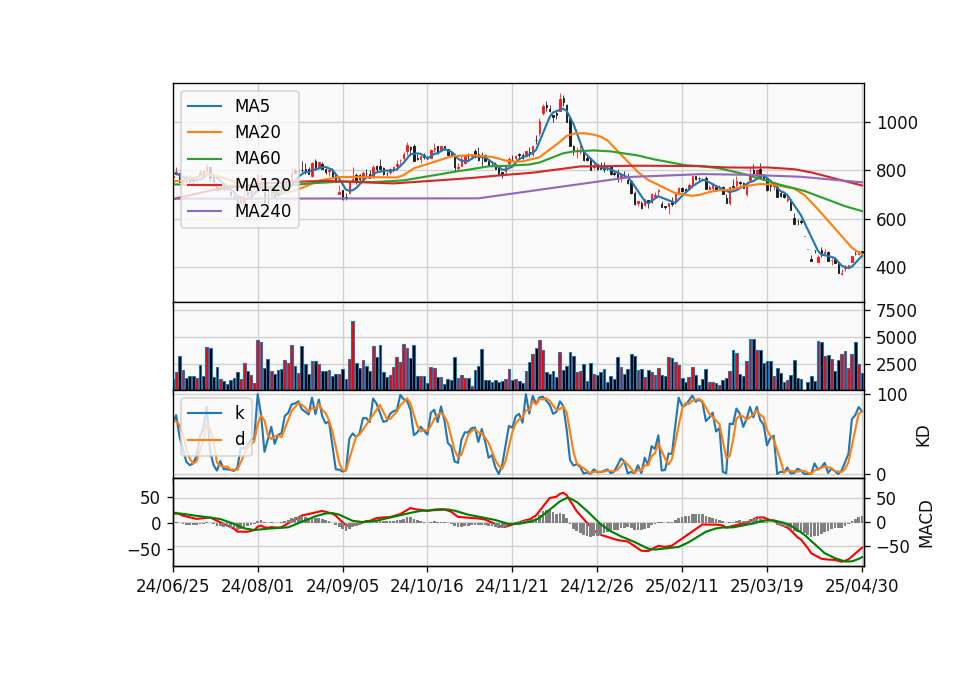
Task: Click the 24/10/16 date tick label
Action: click(427, 586)
